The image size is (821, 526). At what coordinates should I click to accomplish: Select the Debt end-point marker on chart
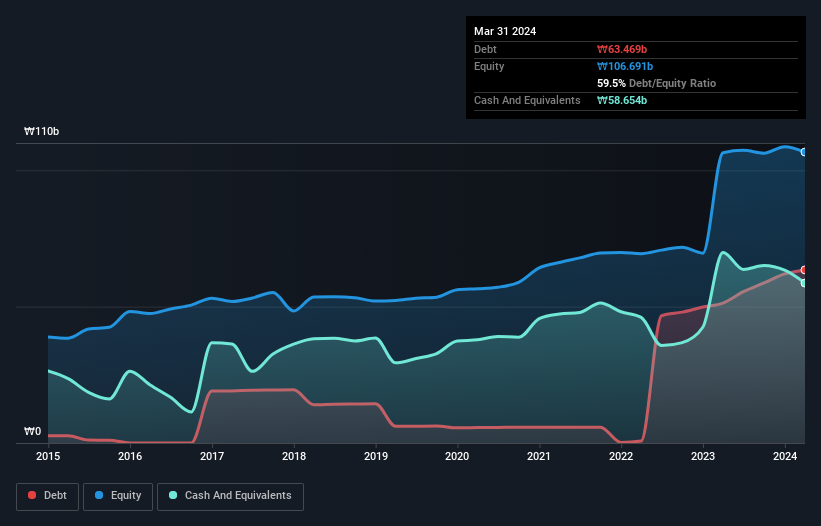coord(804,270)
